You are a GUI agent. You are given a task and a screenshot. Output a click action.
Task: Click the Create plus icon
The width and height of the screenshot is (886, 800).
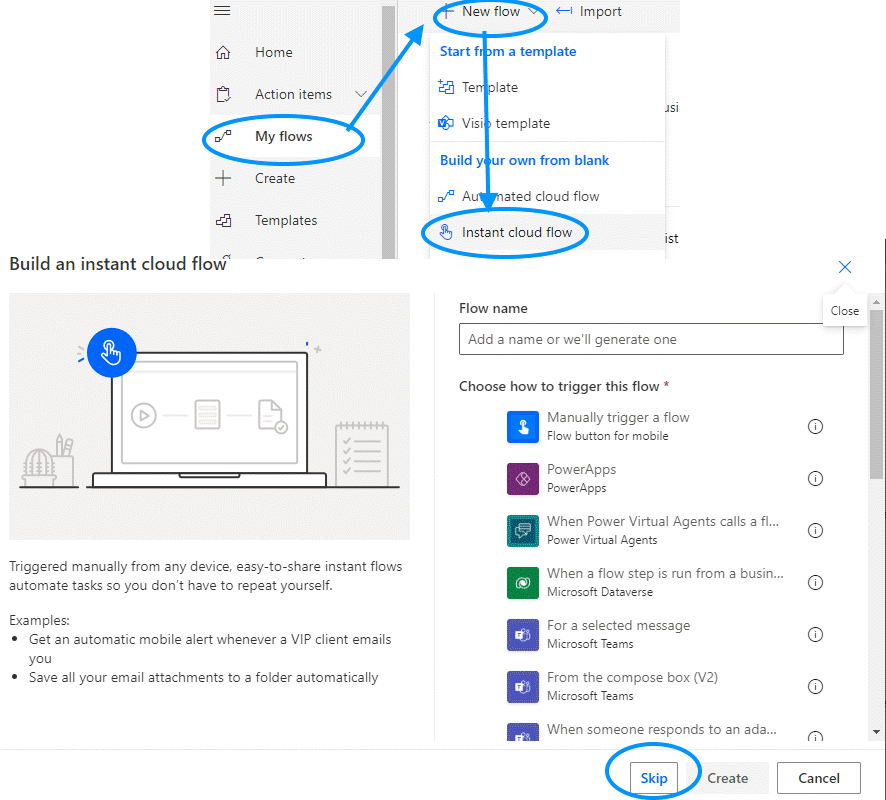click(x=223, y=178)
